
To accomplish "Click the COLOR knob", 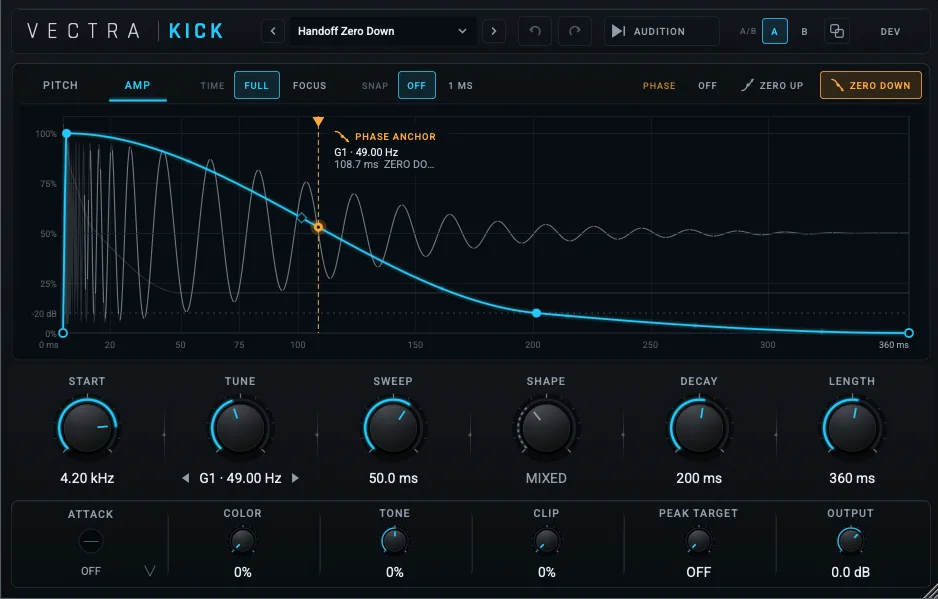I will (x=242, y=541).
